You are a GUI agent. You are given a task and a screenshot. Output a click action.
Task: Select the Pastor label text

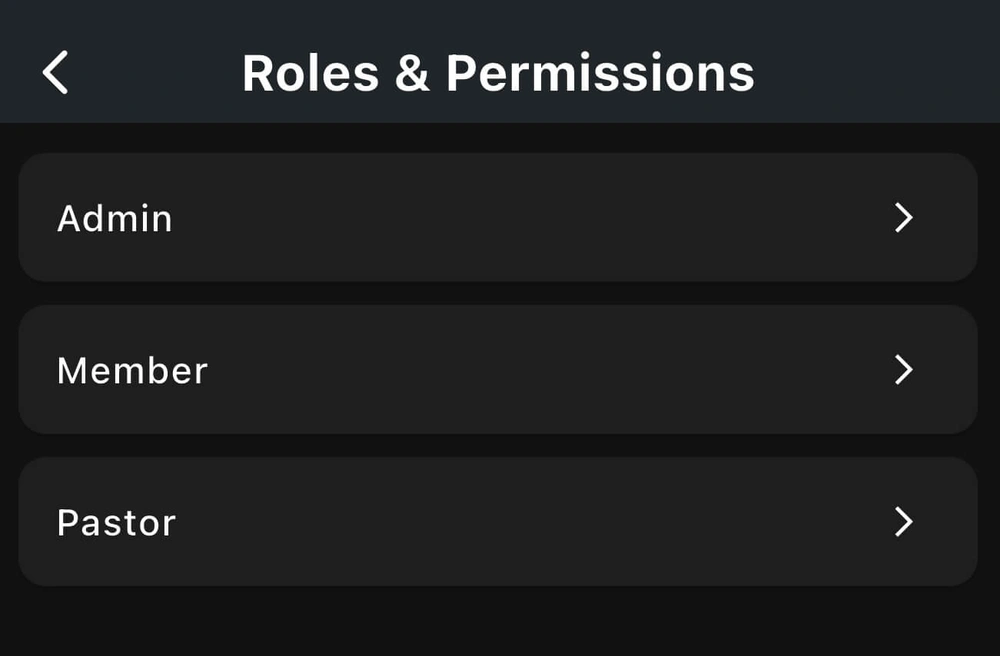pos(116,522)
